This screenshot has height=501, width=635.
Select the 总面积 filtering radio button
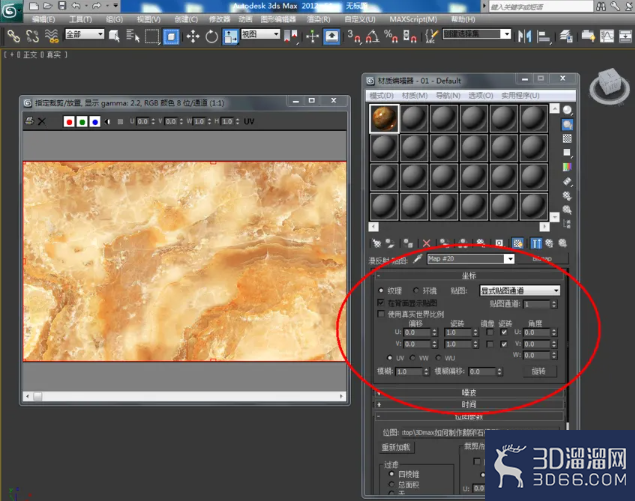[x=391, y=484]
